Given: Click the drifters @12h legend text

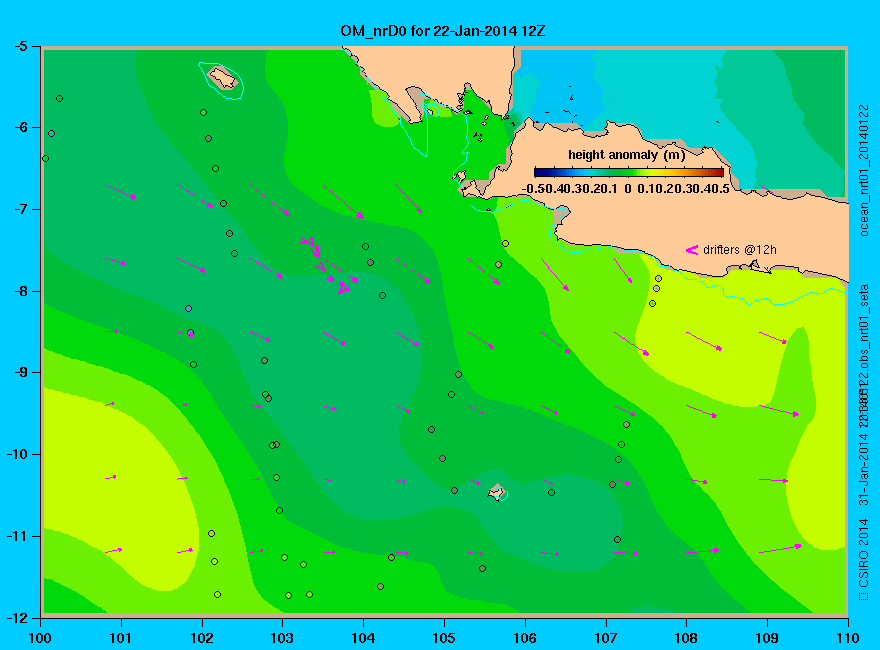Looking at the screenshot, I should 740,250.
